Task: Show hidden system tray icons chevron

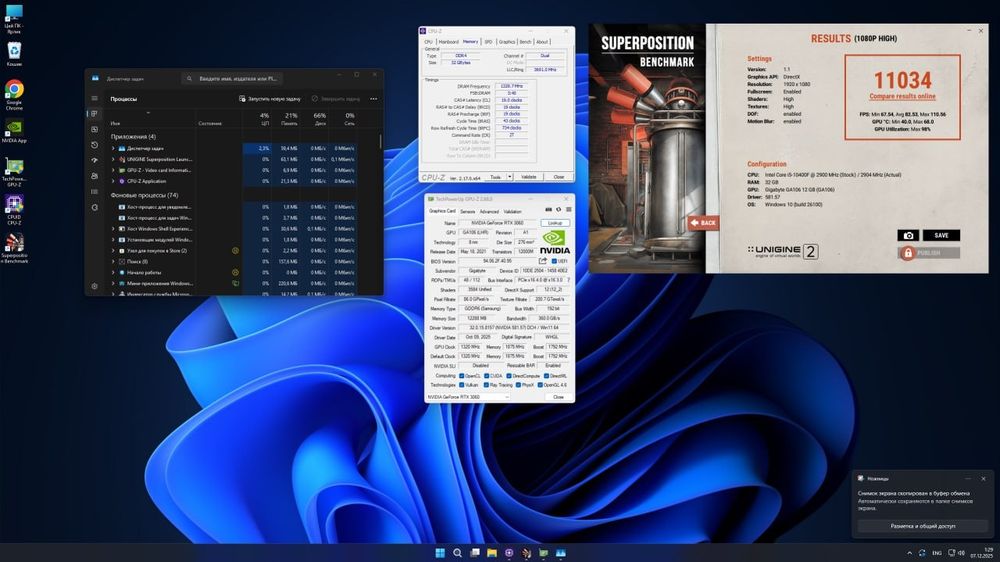Action: (909, 553)
